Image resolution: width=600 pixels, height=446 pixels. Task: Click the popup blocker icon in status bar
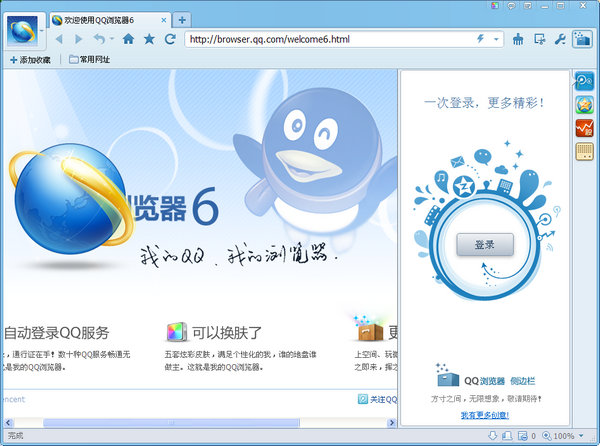point(522,435)
